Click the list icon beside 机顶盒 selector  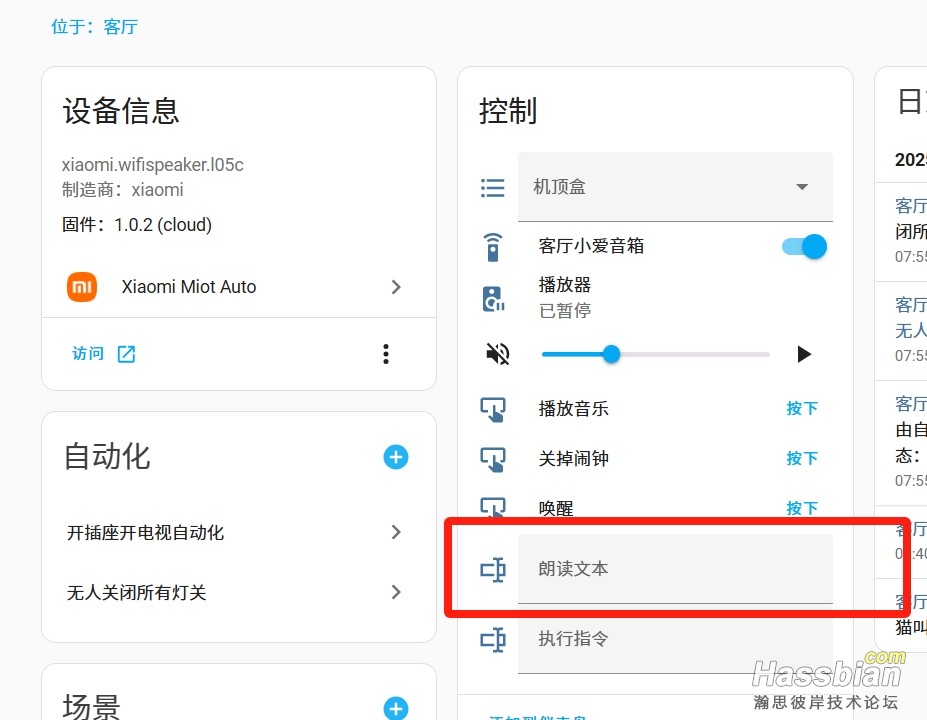pos(492,188)
